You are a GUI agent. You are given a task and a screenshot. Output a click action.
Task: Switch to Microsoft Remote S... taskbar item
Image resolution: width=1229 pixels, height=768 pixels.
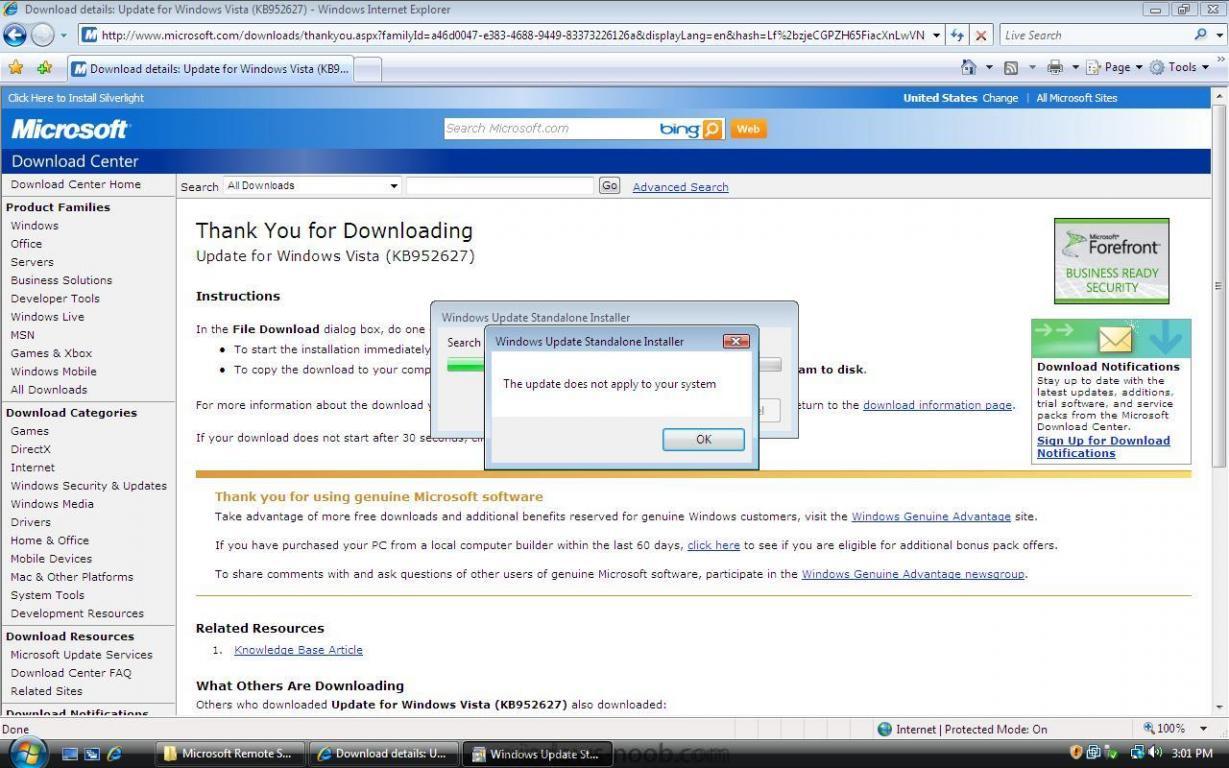229,754
